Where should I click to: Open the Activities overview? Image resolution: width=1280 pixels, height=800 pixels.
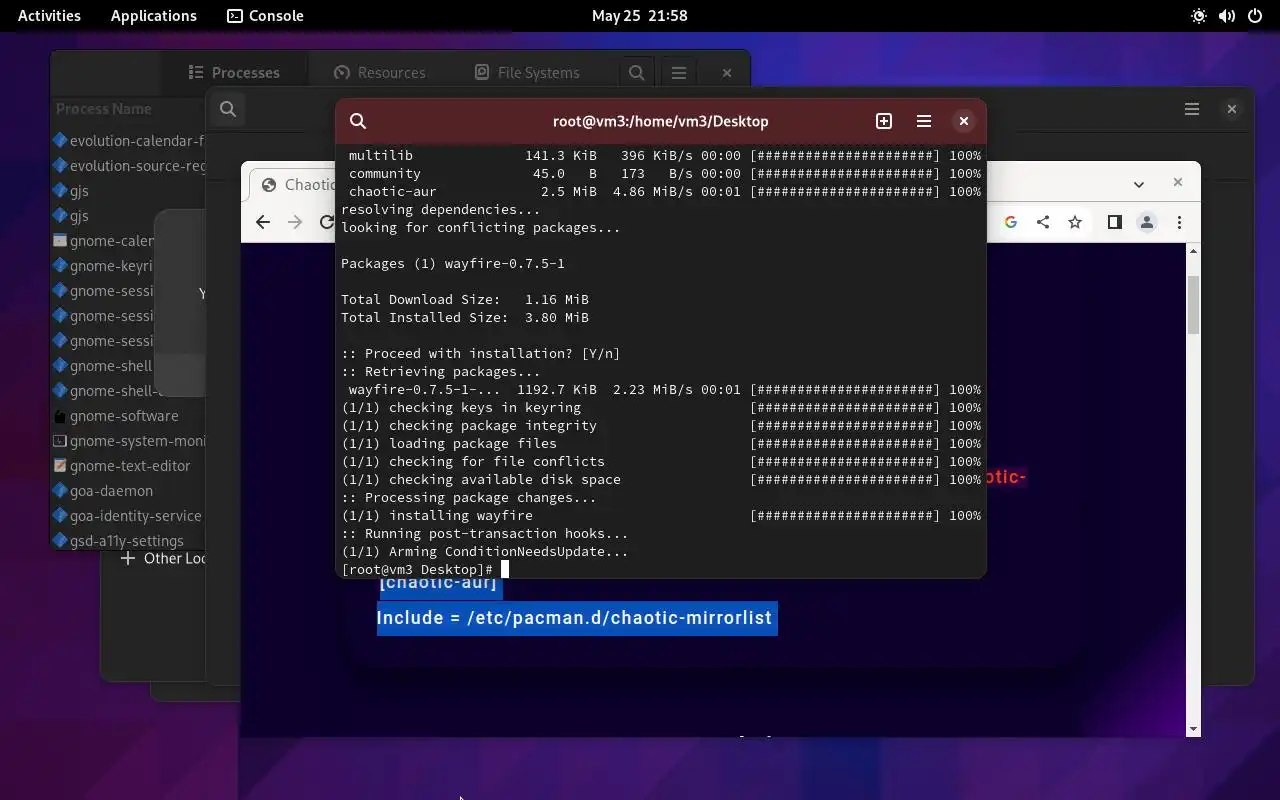point(49,15)
